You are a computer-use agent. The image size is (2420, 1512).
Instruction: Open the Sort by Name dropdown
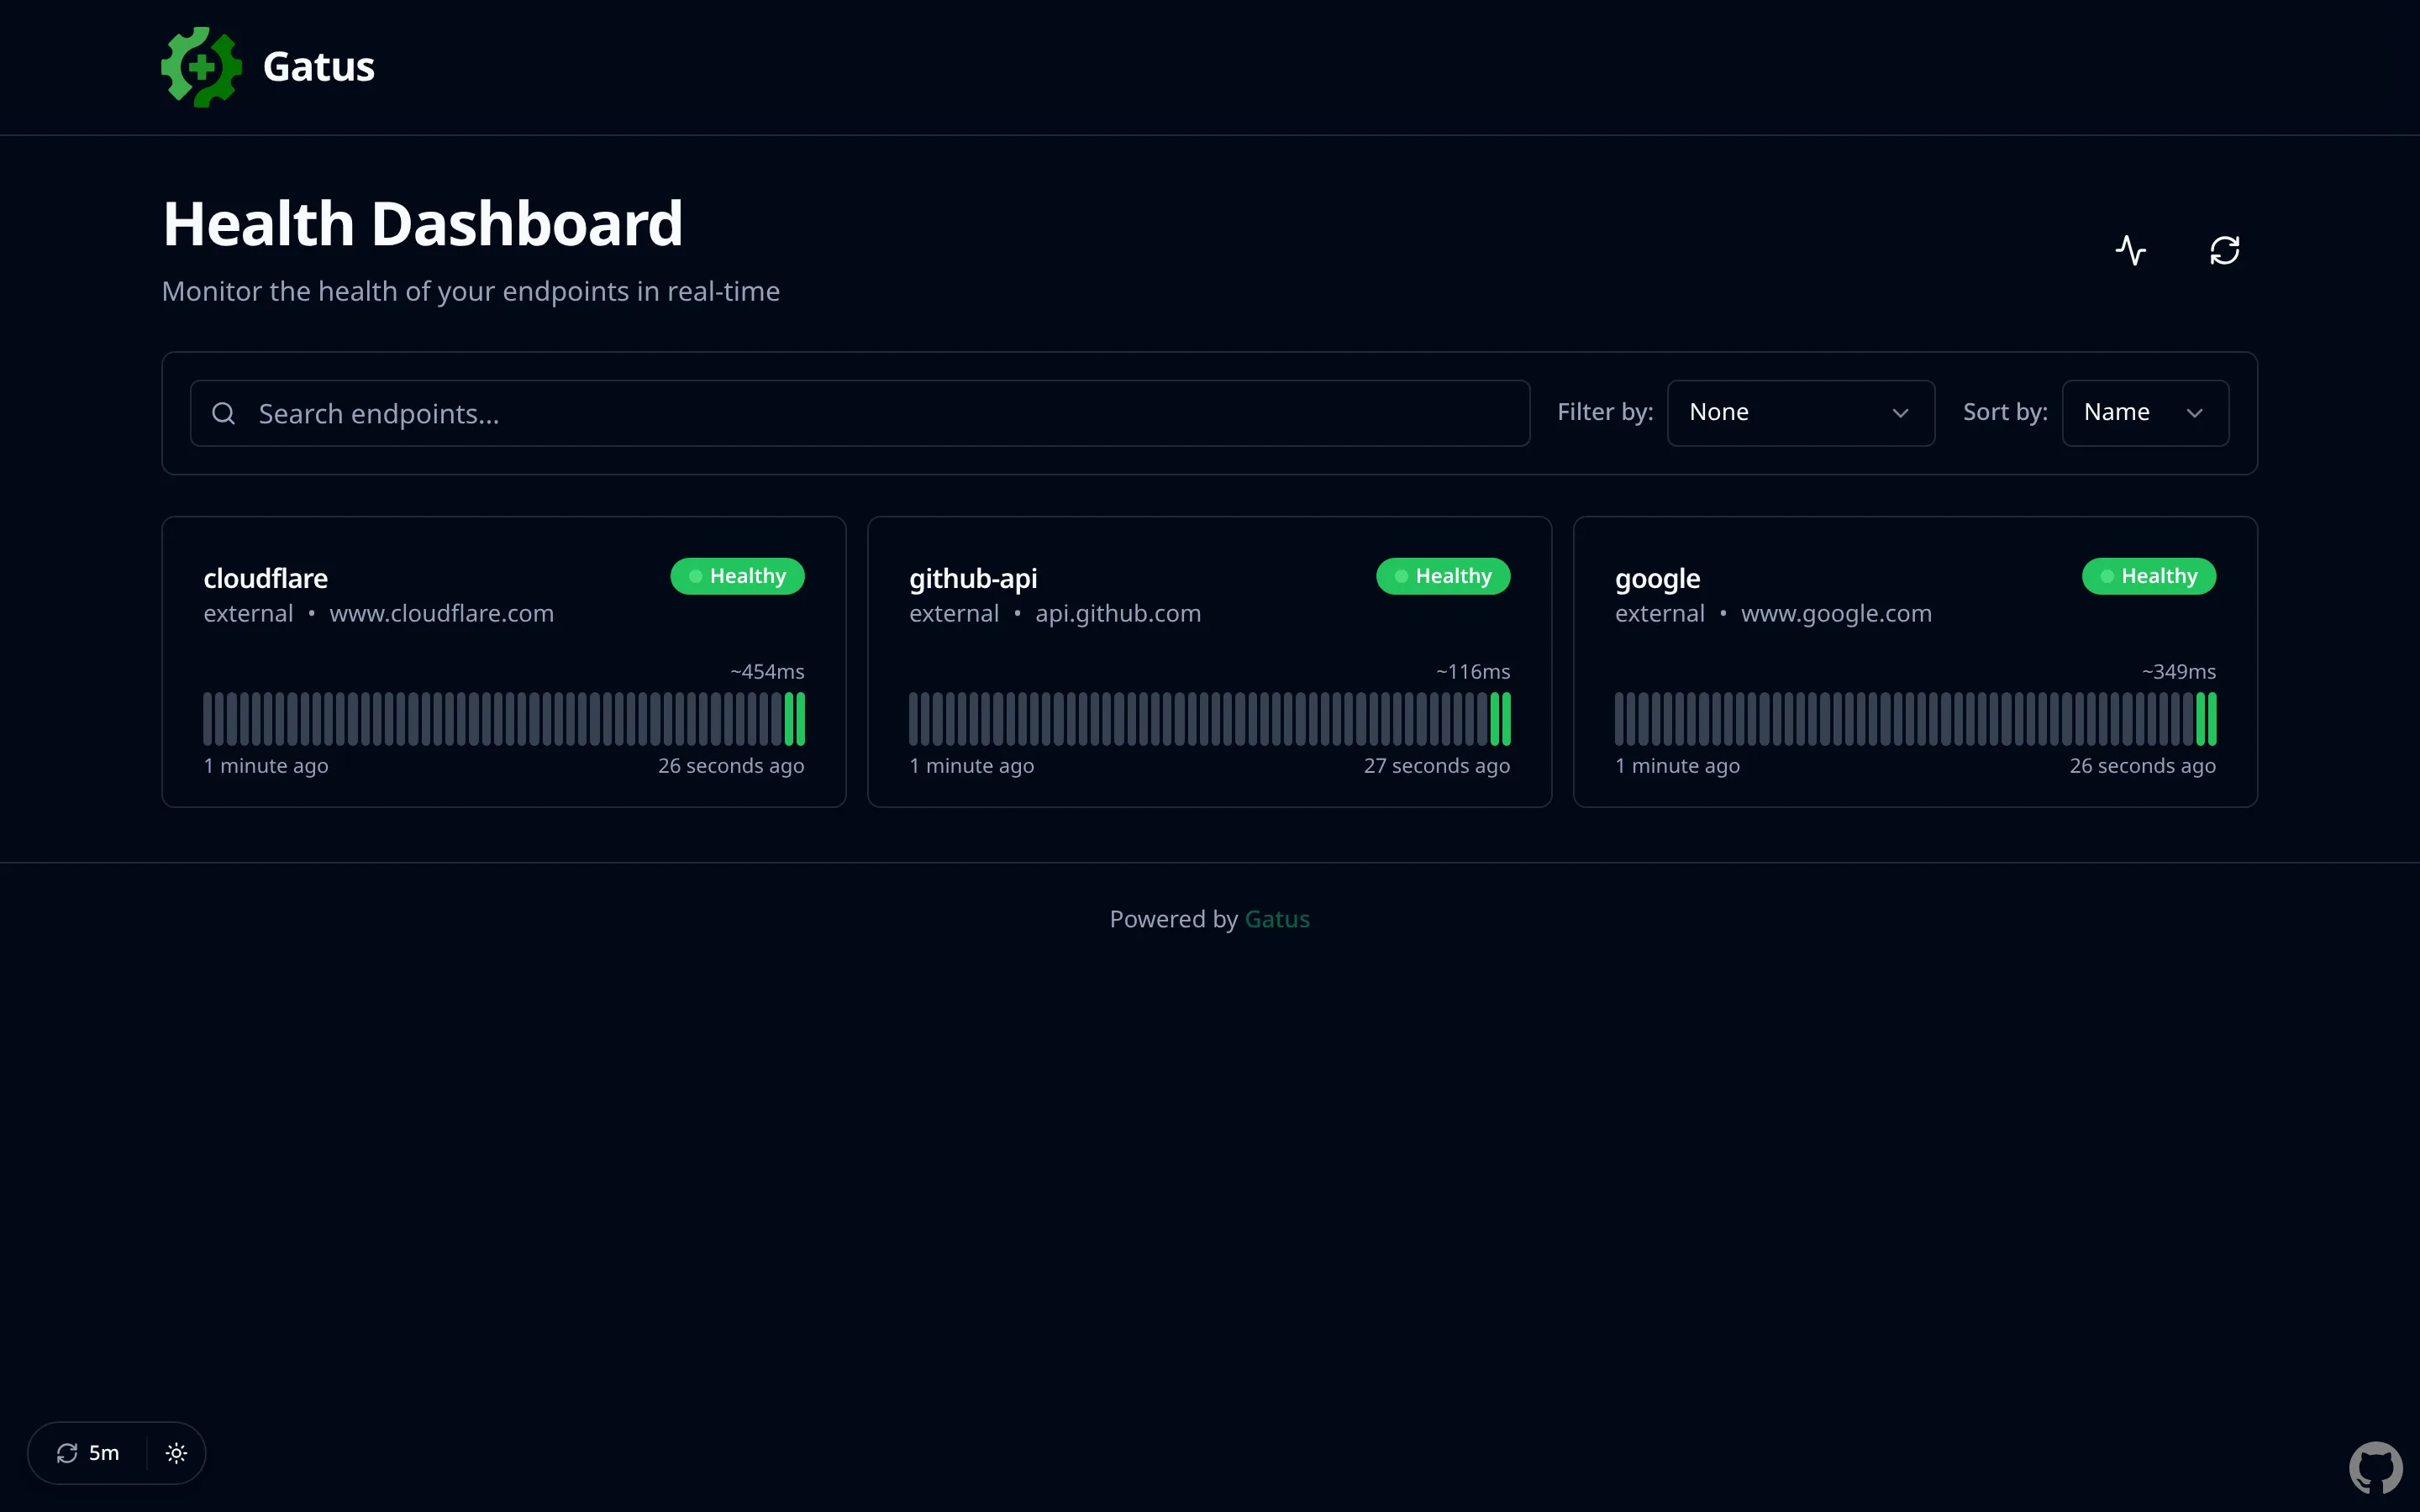click(2145, 413)
